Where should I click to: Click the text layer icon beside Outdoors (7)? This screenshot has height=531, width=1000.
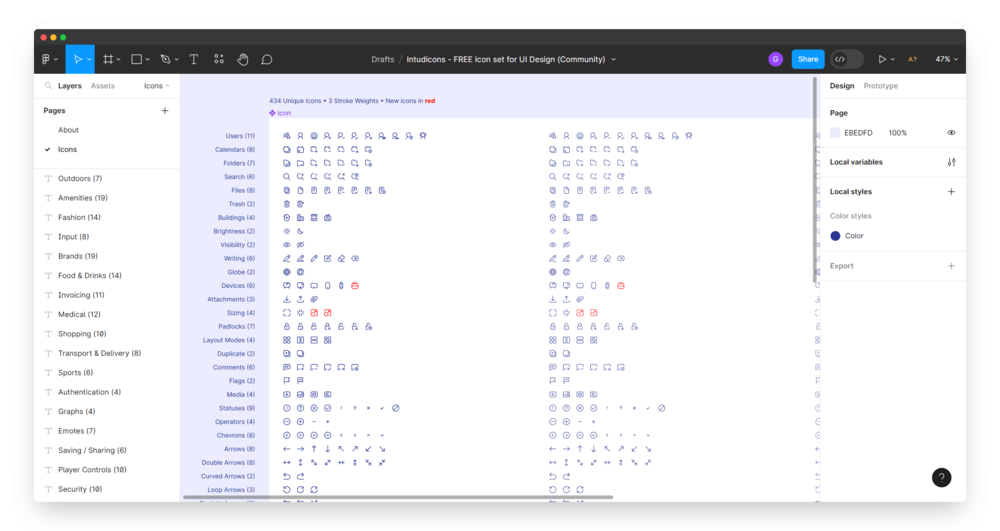tap(48, 178)
